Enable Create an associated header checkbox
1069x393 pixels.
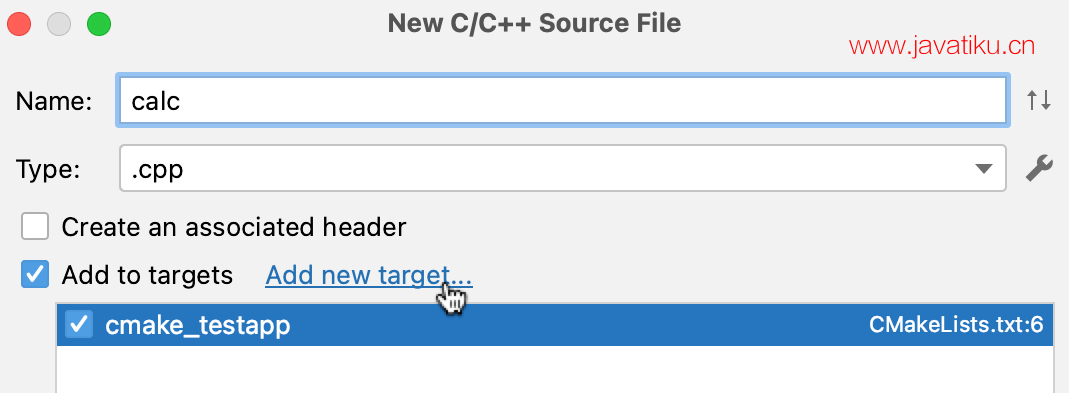pyautogui.click(x=35, y=227)
